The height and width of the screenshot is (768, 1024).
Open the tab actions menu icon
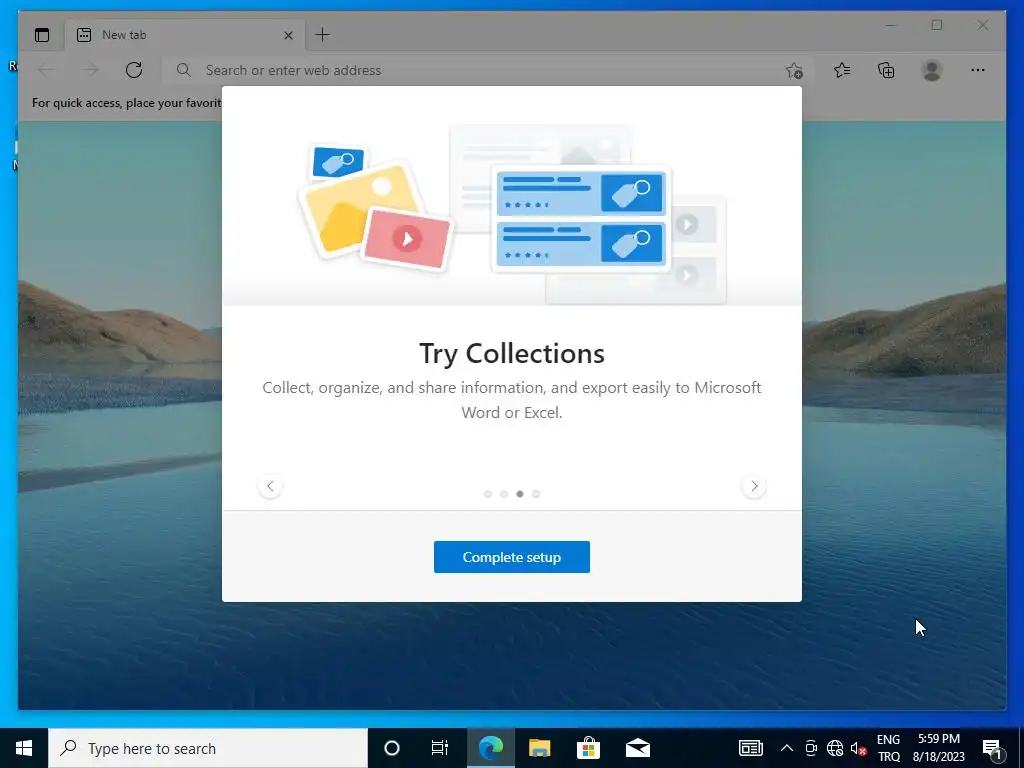[x=42, y=35]
